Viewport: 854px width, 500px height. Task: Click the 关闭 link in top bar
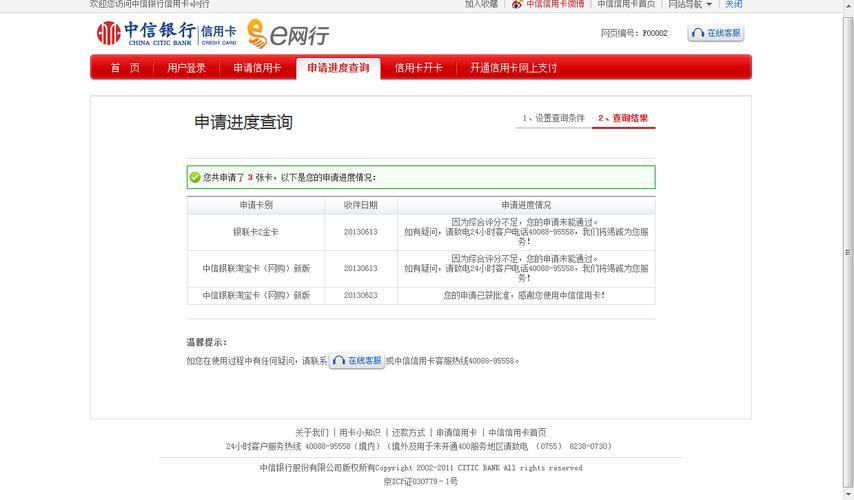click(x=733, y=4)
